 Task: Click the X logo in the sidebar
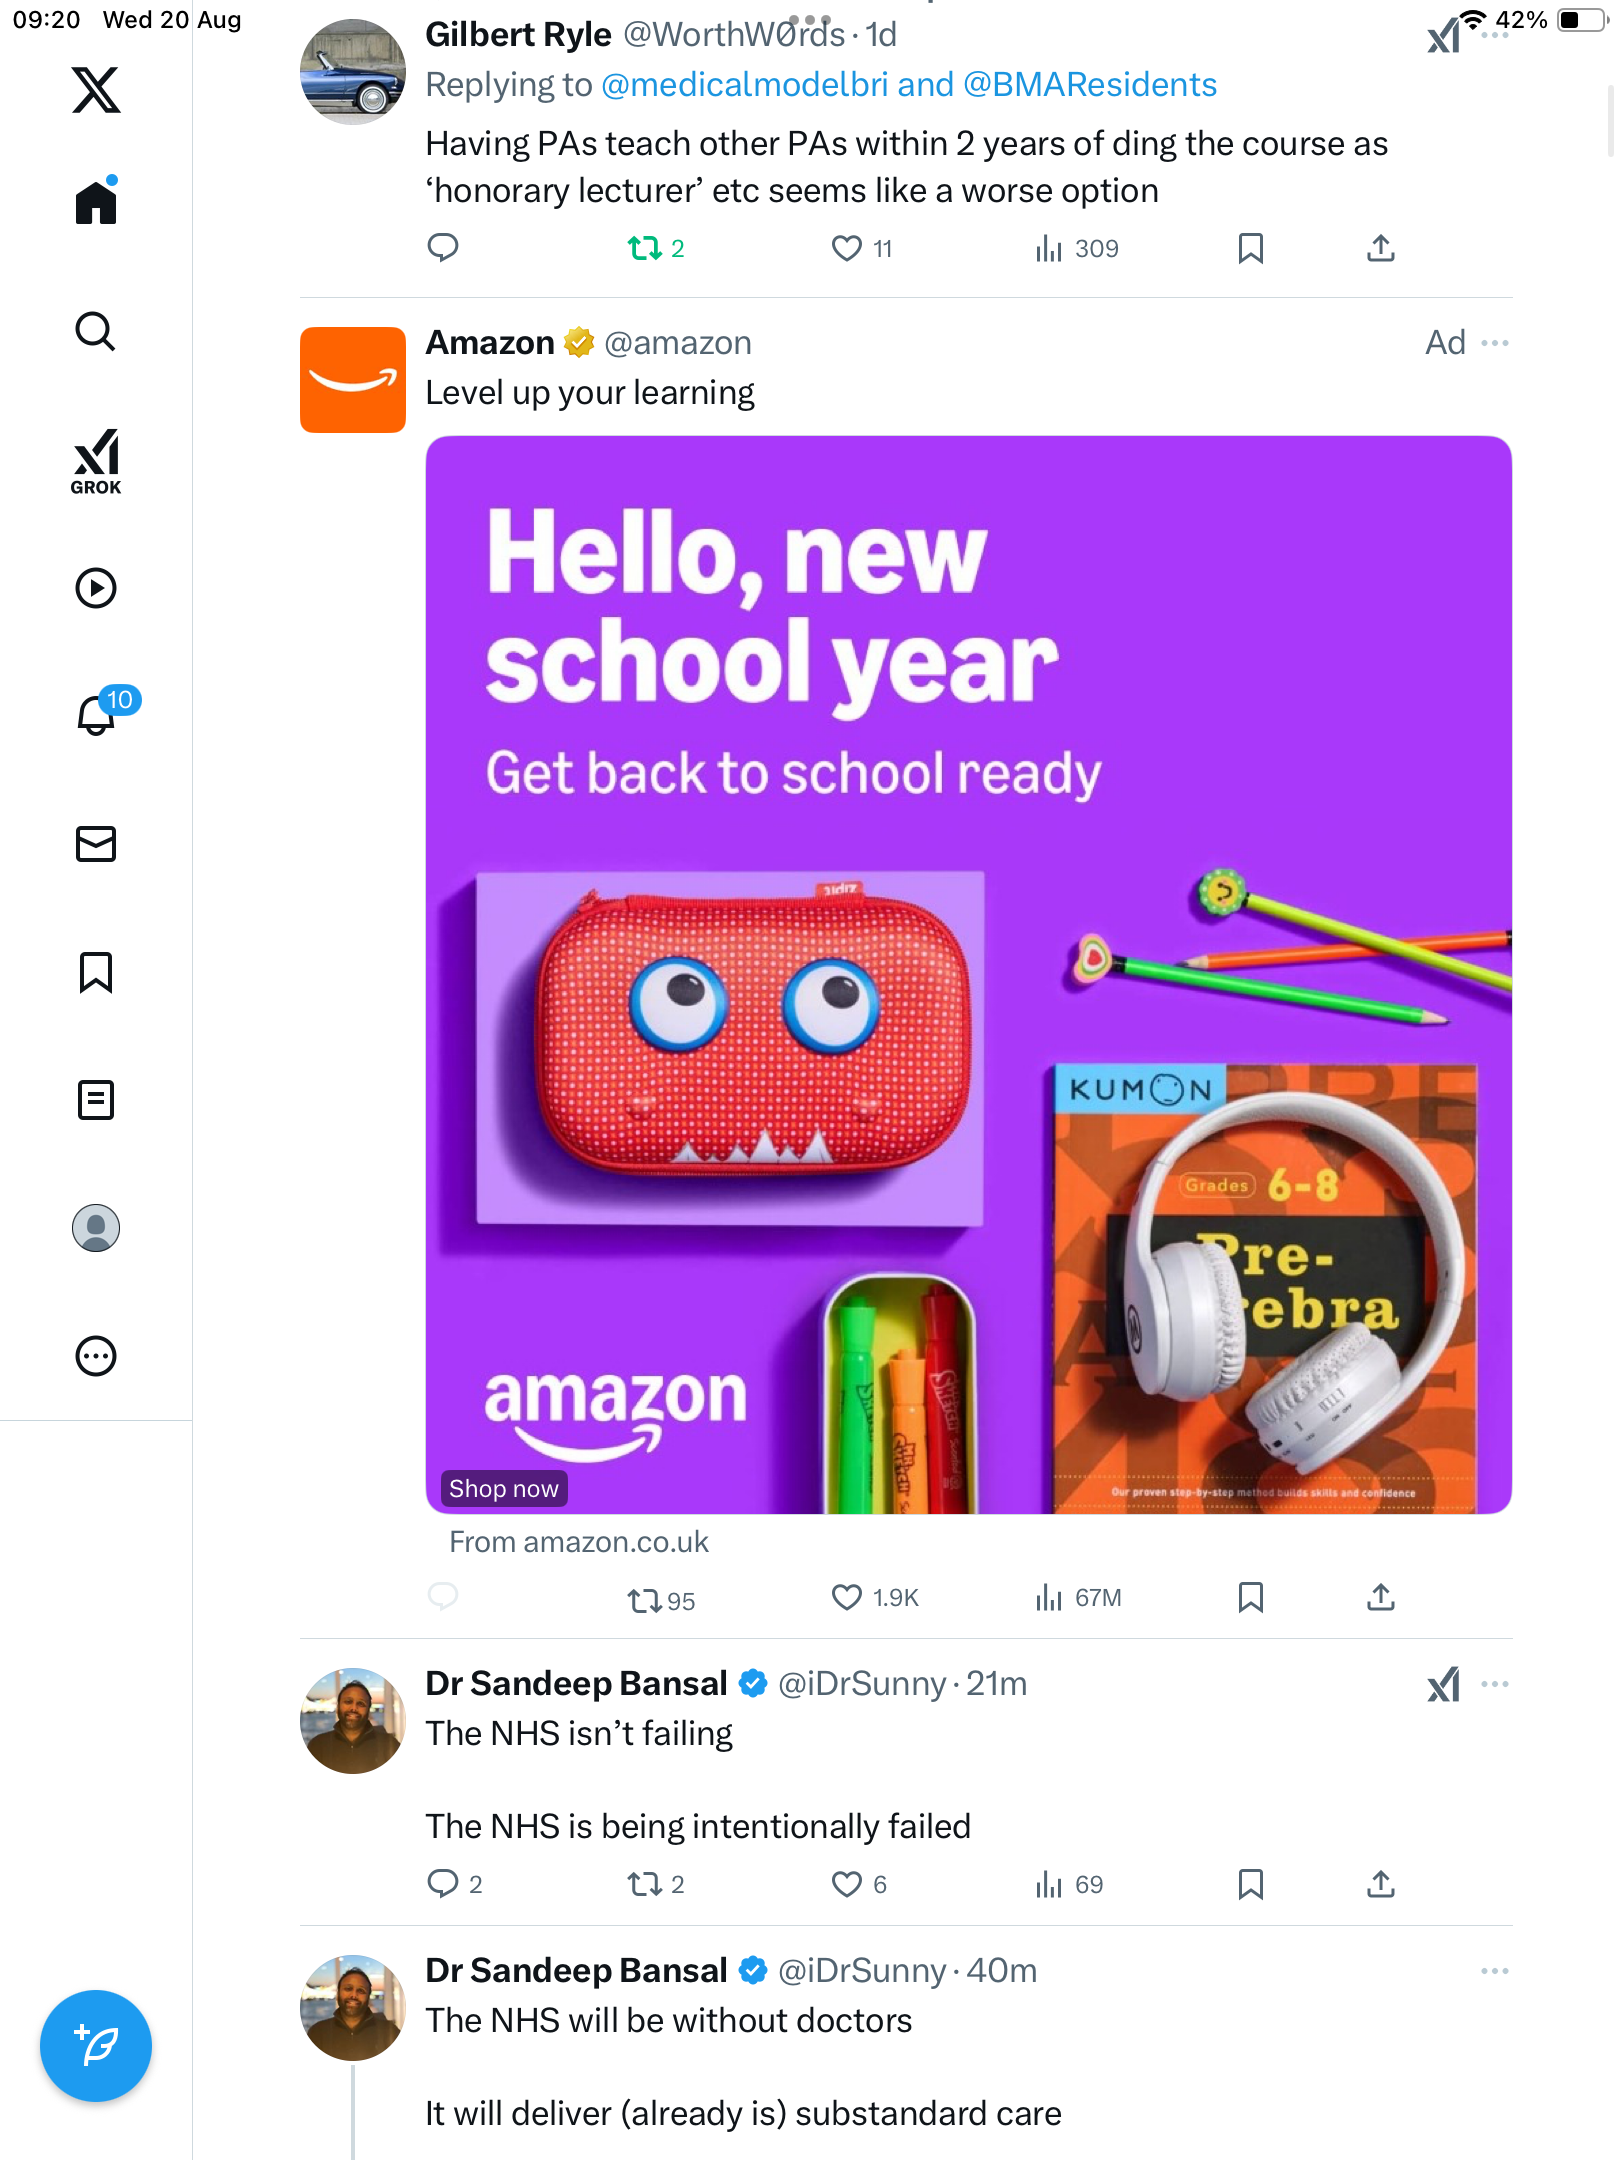point(96,90)
